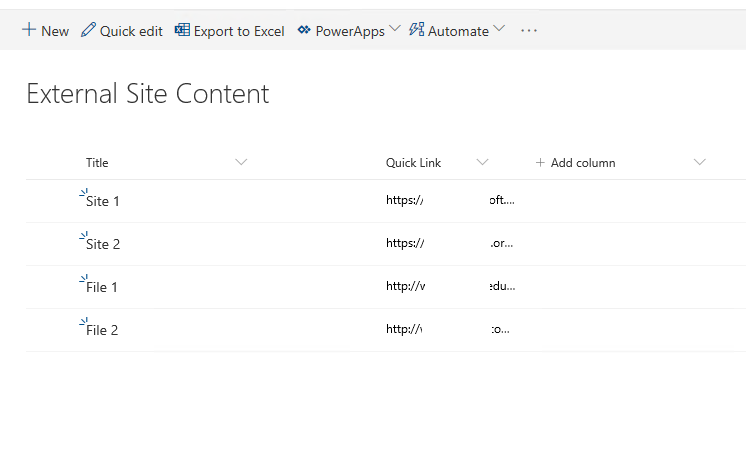The height and width of the screenshot is (453, 746).
Task: Click the File 1 quick link URL
Action: pyautogui.click(x=451, y=286)
